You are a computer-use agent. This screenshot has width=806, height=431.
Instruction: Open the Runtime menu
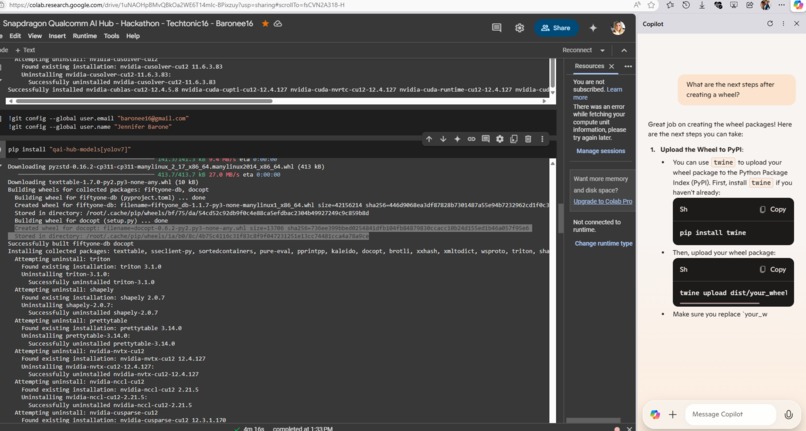click(85, 36)
